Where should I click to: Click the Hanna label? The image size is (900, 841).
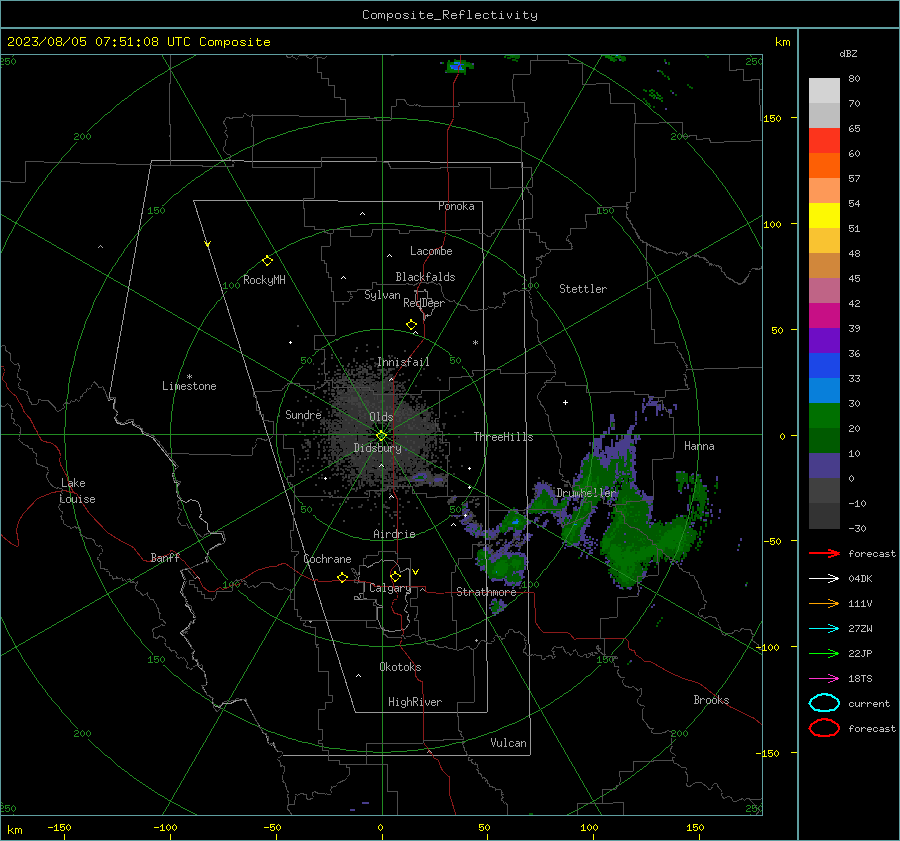point(699,446)
